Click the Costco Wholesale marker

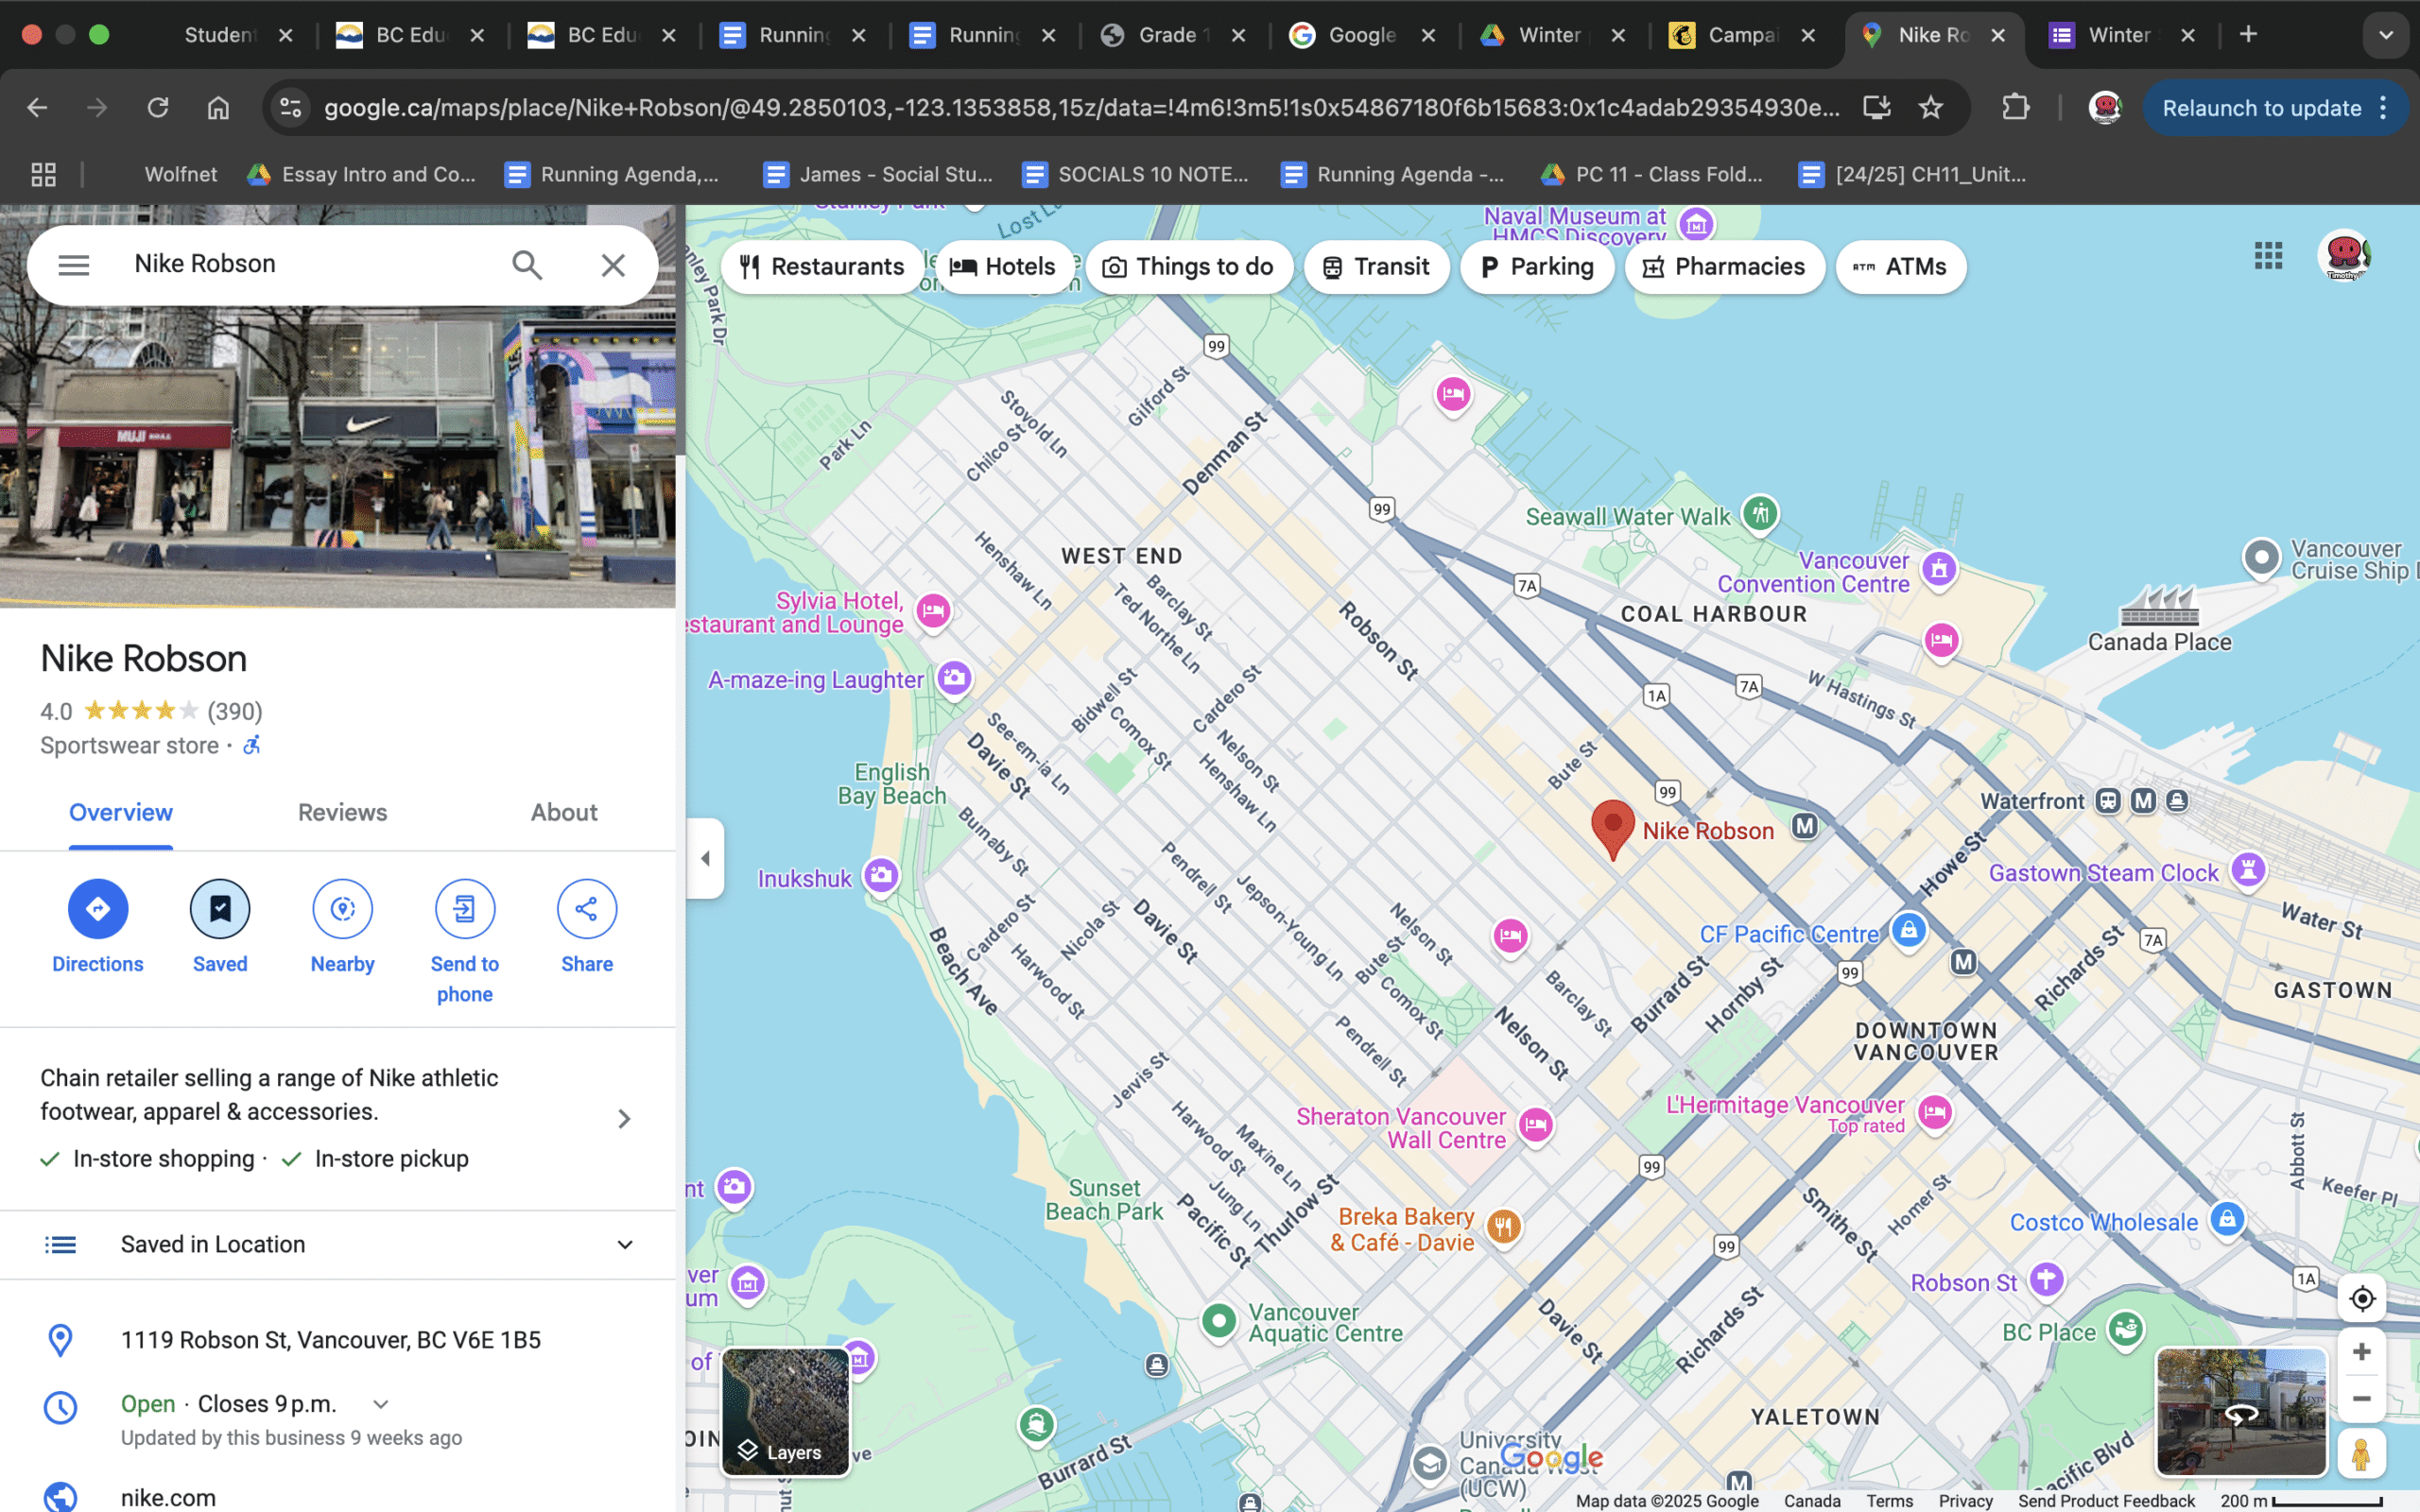pos(2227,1219)
